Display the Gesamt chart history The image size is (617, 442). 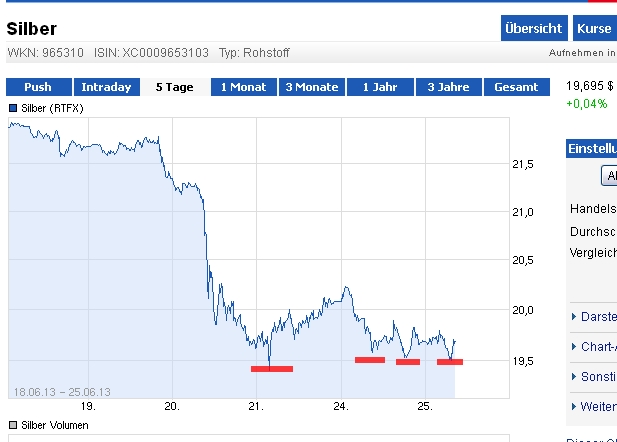(516, 87)
